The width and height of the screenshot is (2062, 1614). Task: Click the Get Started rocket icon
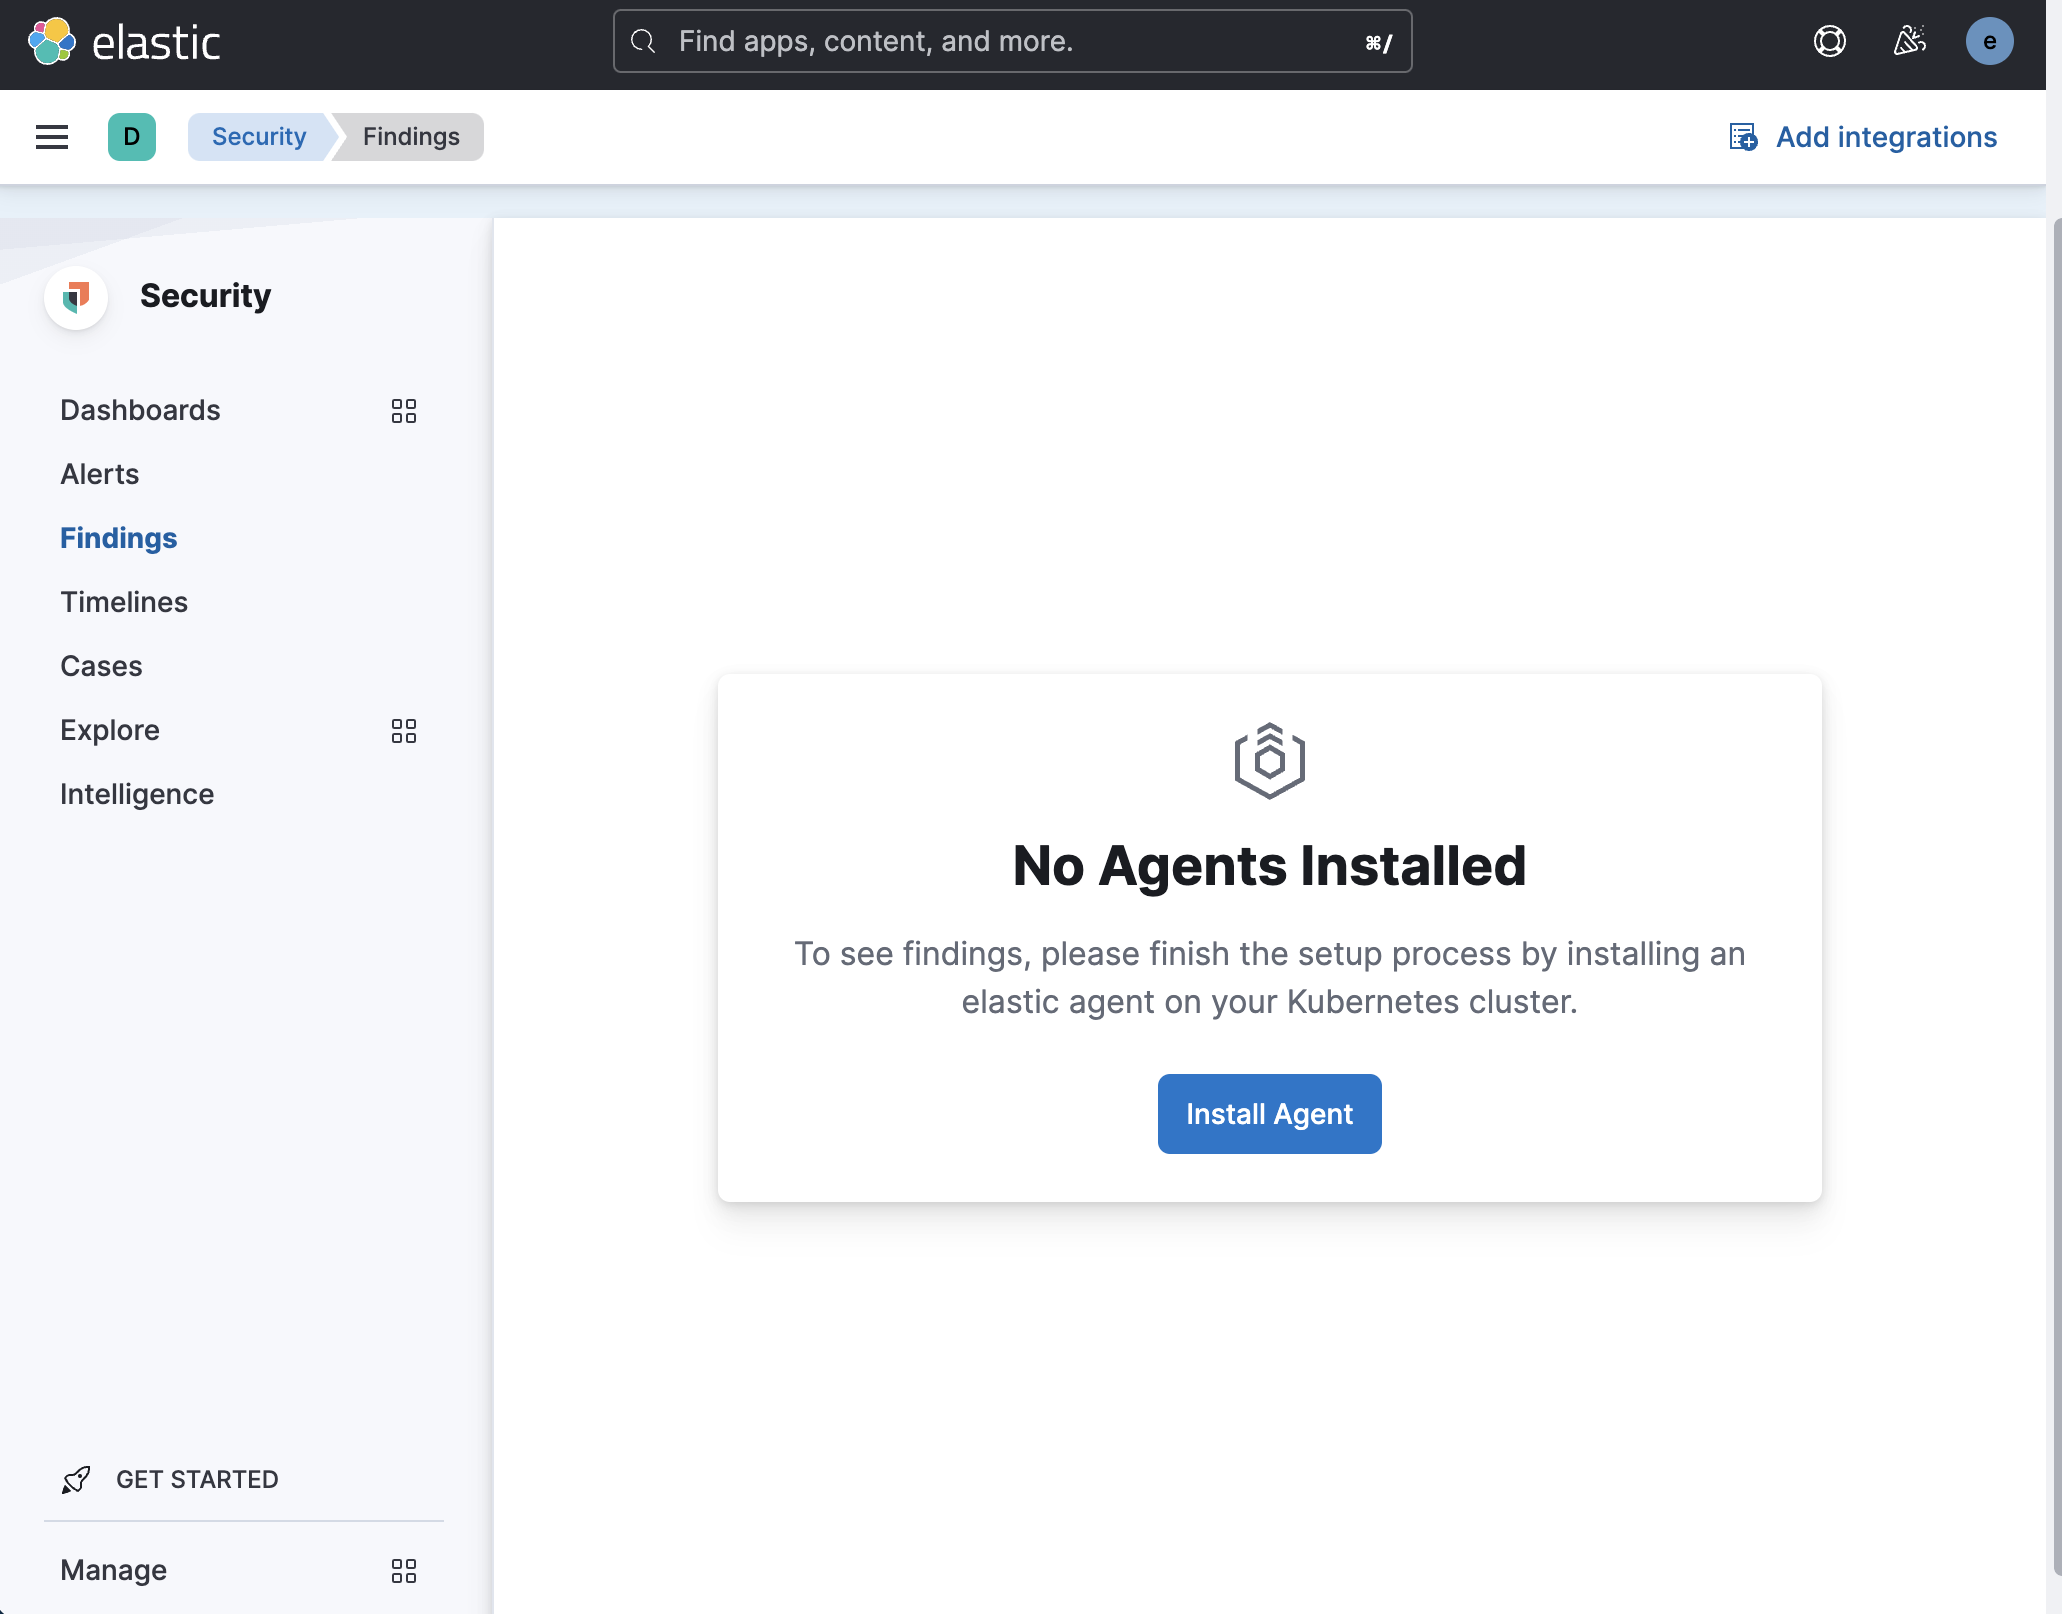click(74, 1479)
